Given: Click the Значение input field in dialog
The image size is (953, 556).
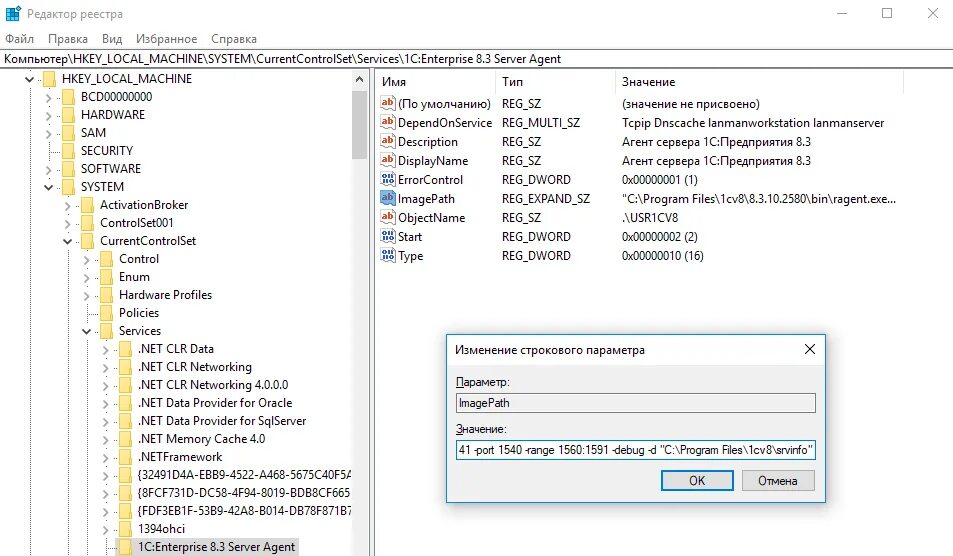Looking at the screenshot, I should pyautogui.click(x=636, y=450).
